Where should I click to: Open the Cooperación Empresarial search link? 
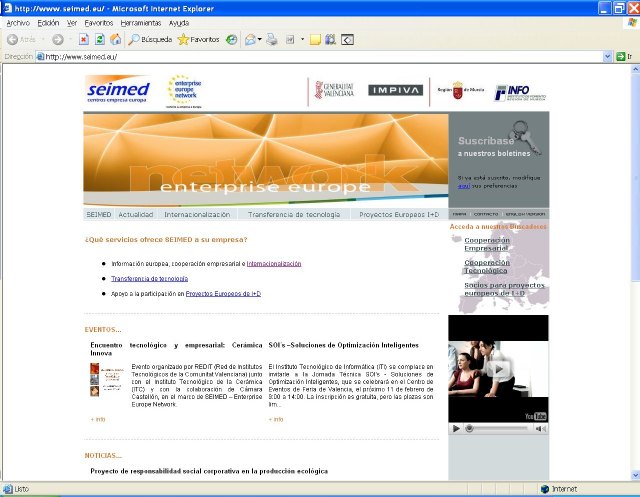(487, 244)
